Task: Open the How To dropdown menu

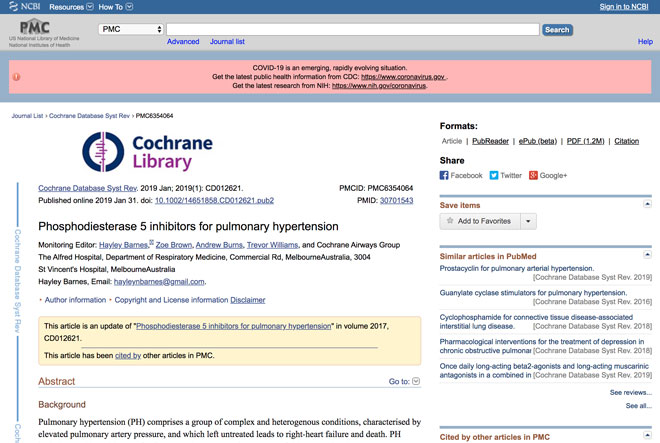Action: tap(115, 7)
